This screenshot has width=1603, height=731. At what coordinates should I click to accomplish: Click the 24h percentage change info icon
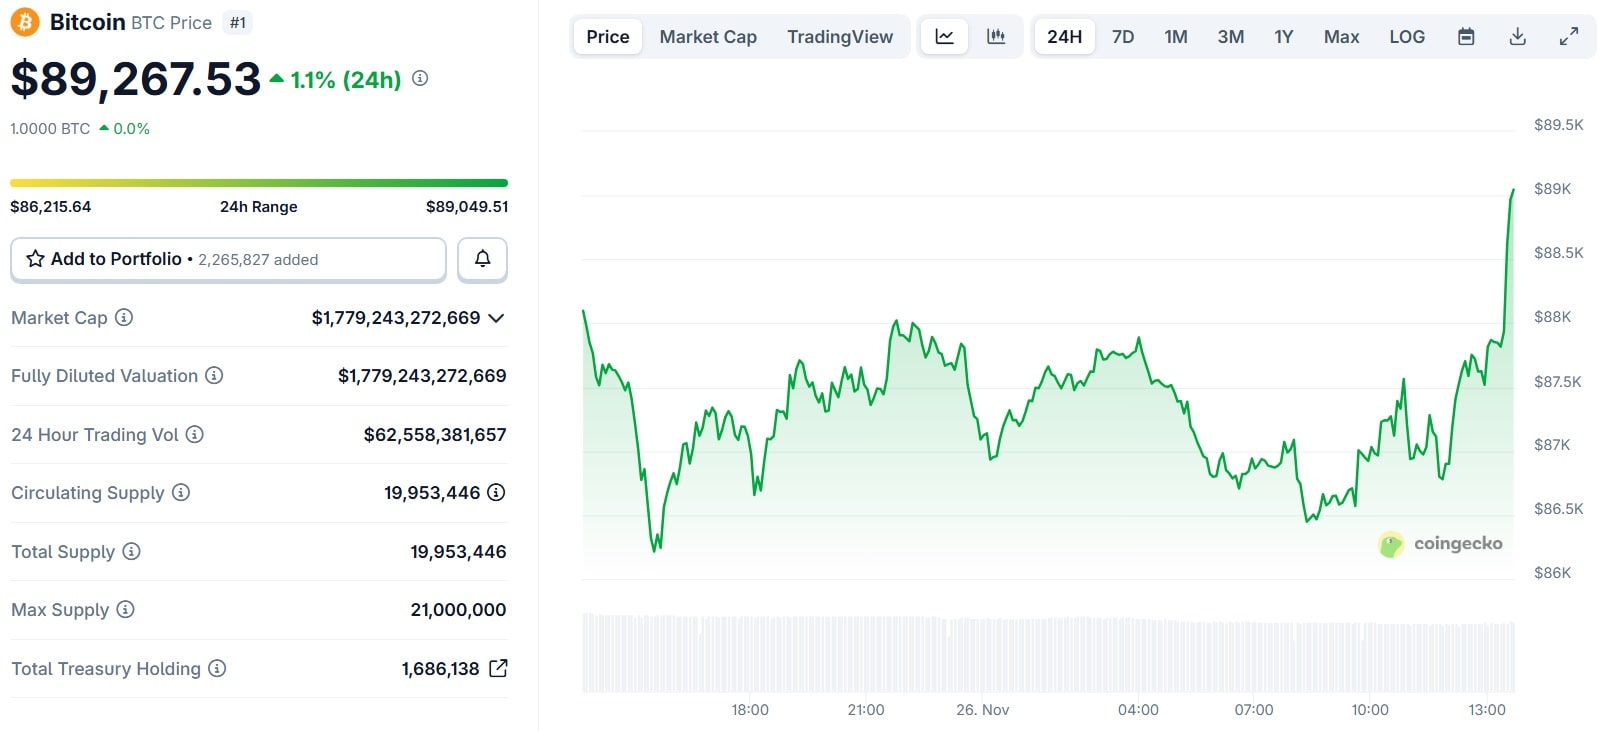click(420, 78)
